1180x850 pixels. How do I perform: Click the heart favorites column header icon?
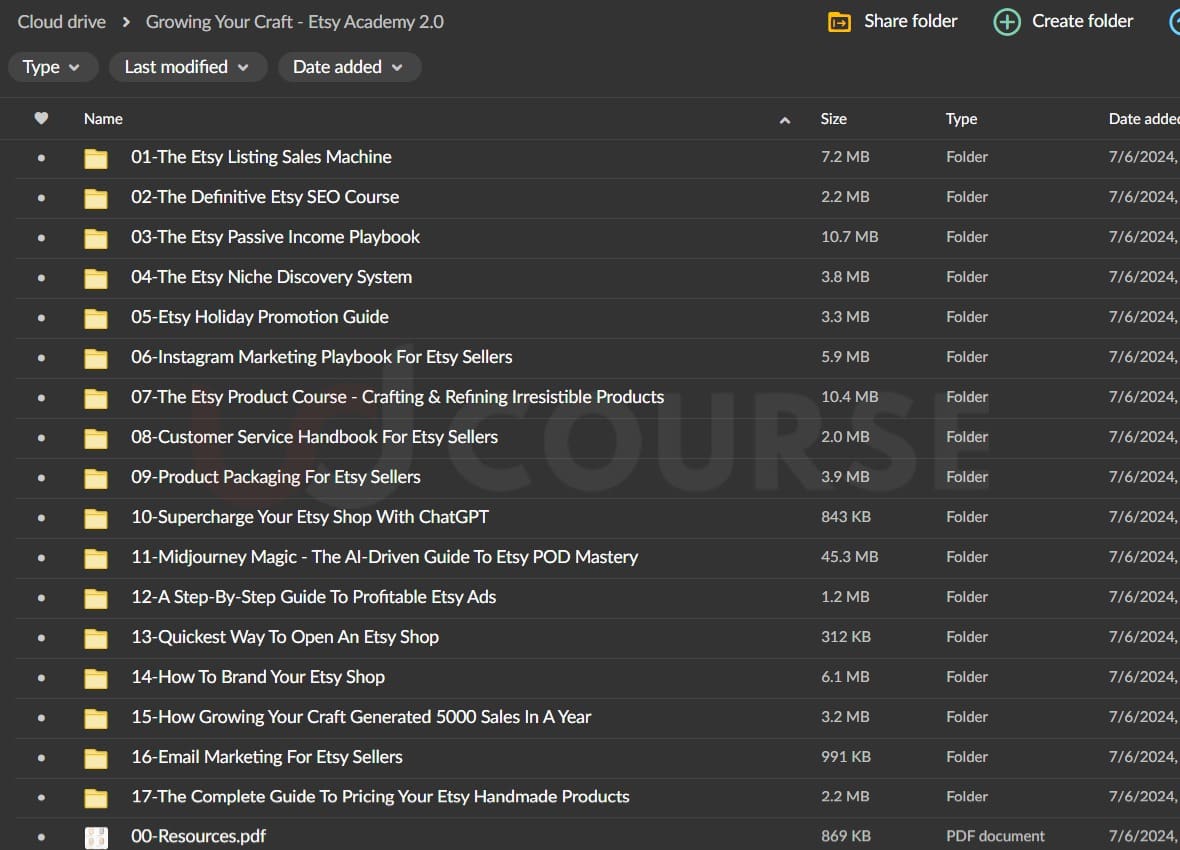tap(41, 118)
